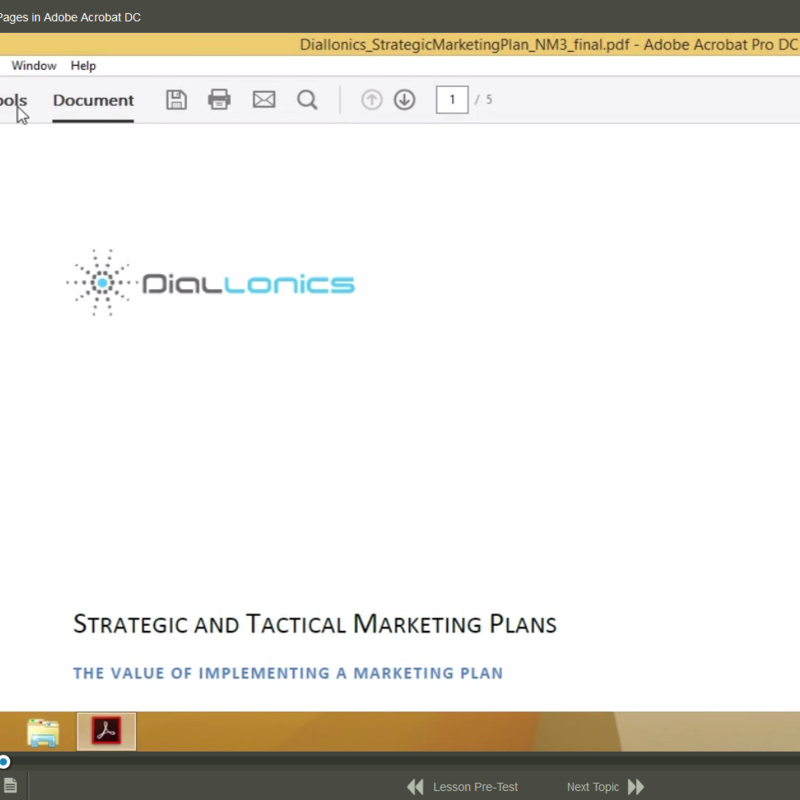Viewport: 800px width, 800px height.
Task: Advance to Next Topic
Action: click(x=605, y=787)
